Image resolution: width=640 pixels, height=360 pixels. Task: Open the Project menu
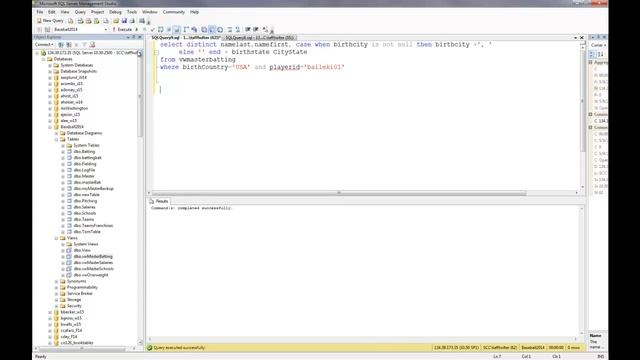pyautogui.click(x=98, y=12)
